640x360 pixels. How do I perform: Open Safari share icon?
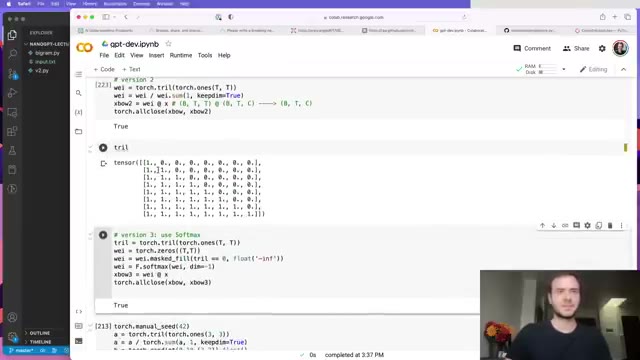click(602, 17)
